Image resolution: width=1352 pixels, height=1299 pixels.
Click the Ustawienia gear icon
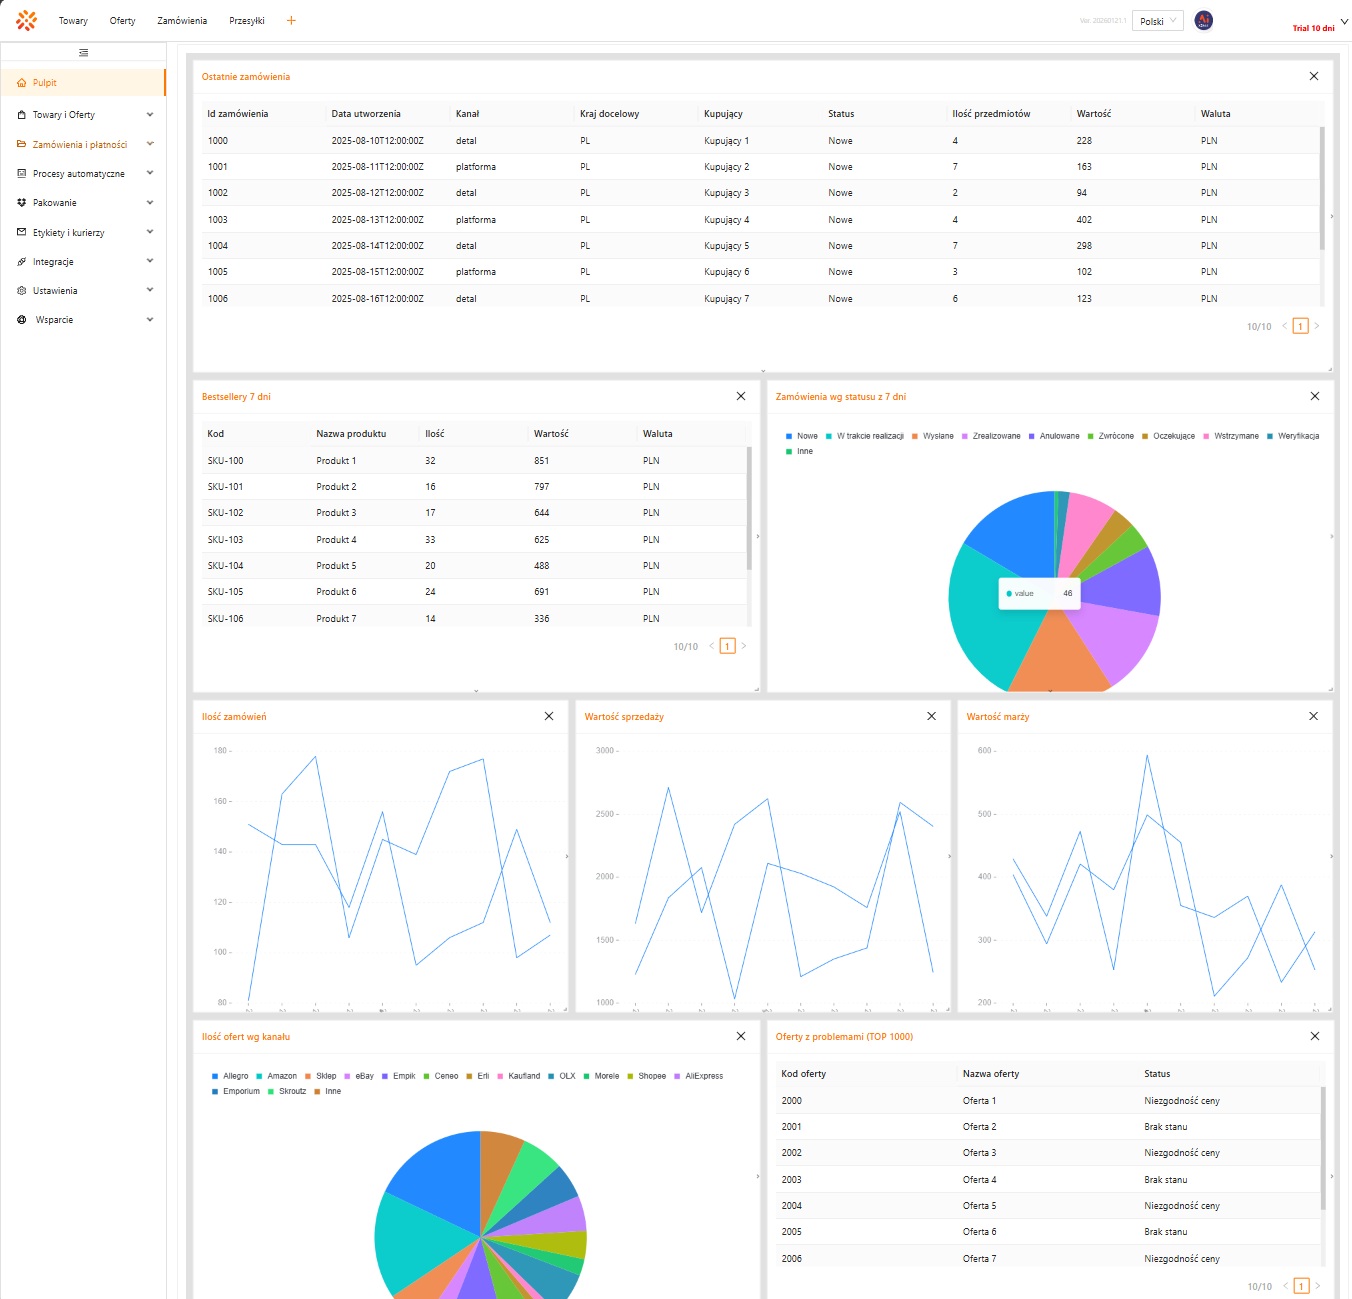(x=22, y=291)
